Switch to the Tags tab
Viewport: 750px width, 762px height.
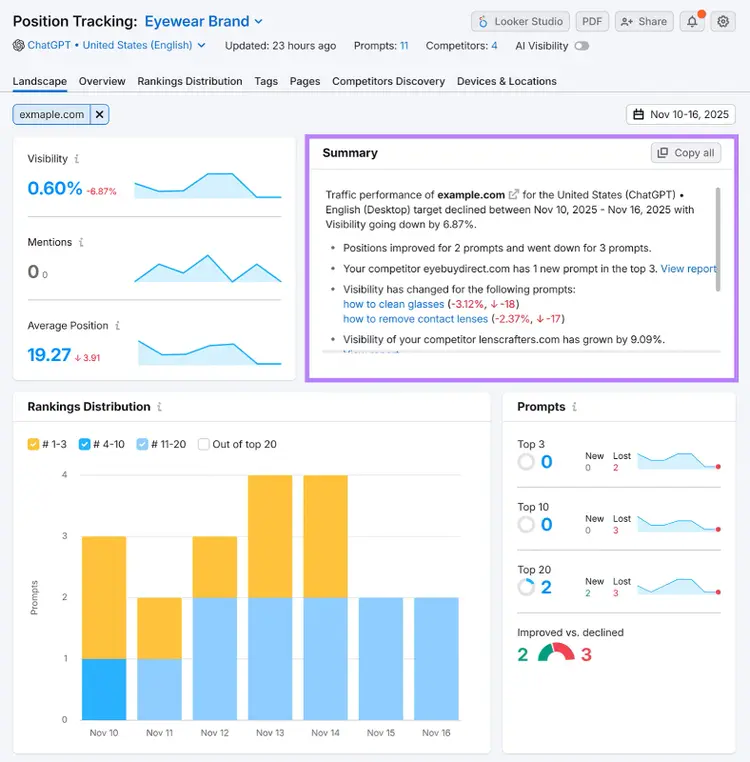(x=266, y=81)
